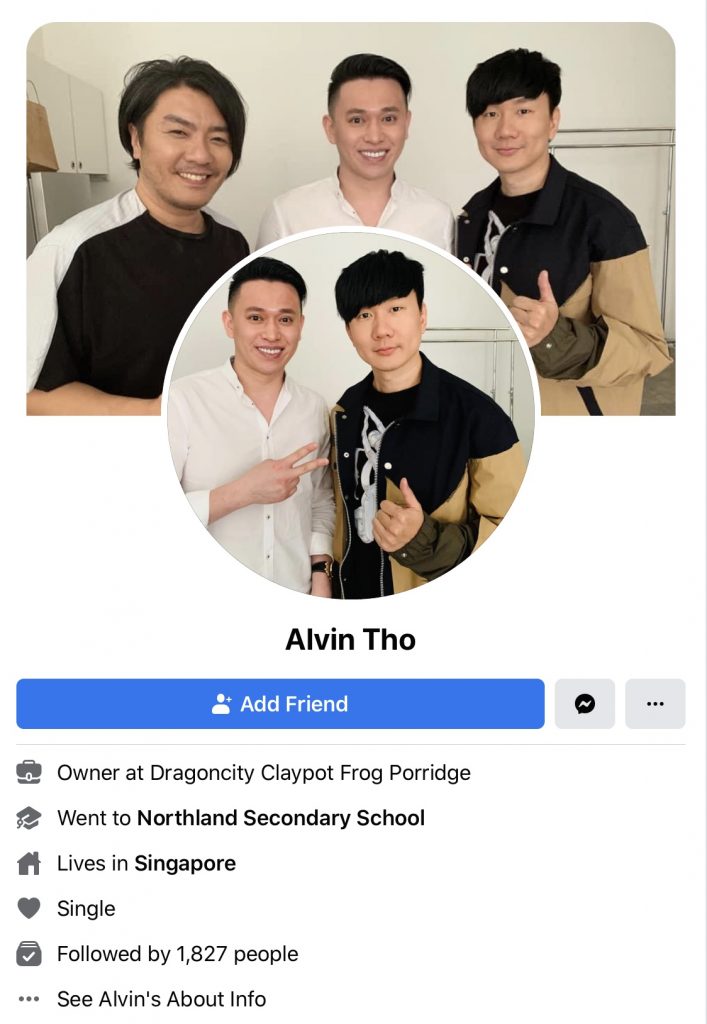Click the followers checkmark icon
This screenshot has height=1024, width=707.
click(29, 953)
